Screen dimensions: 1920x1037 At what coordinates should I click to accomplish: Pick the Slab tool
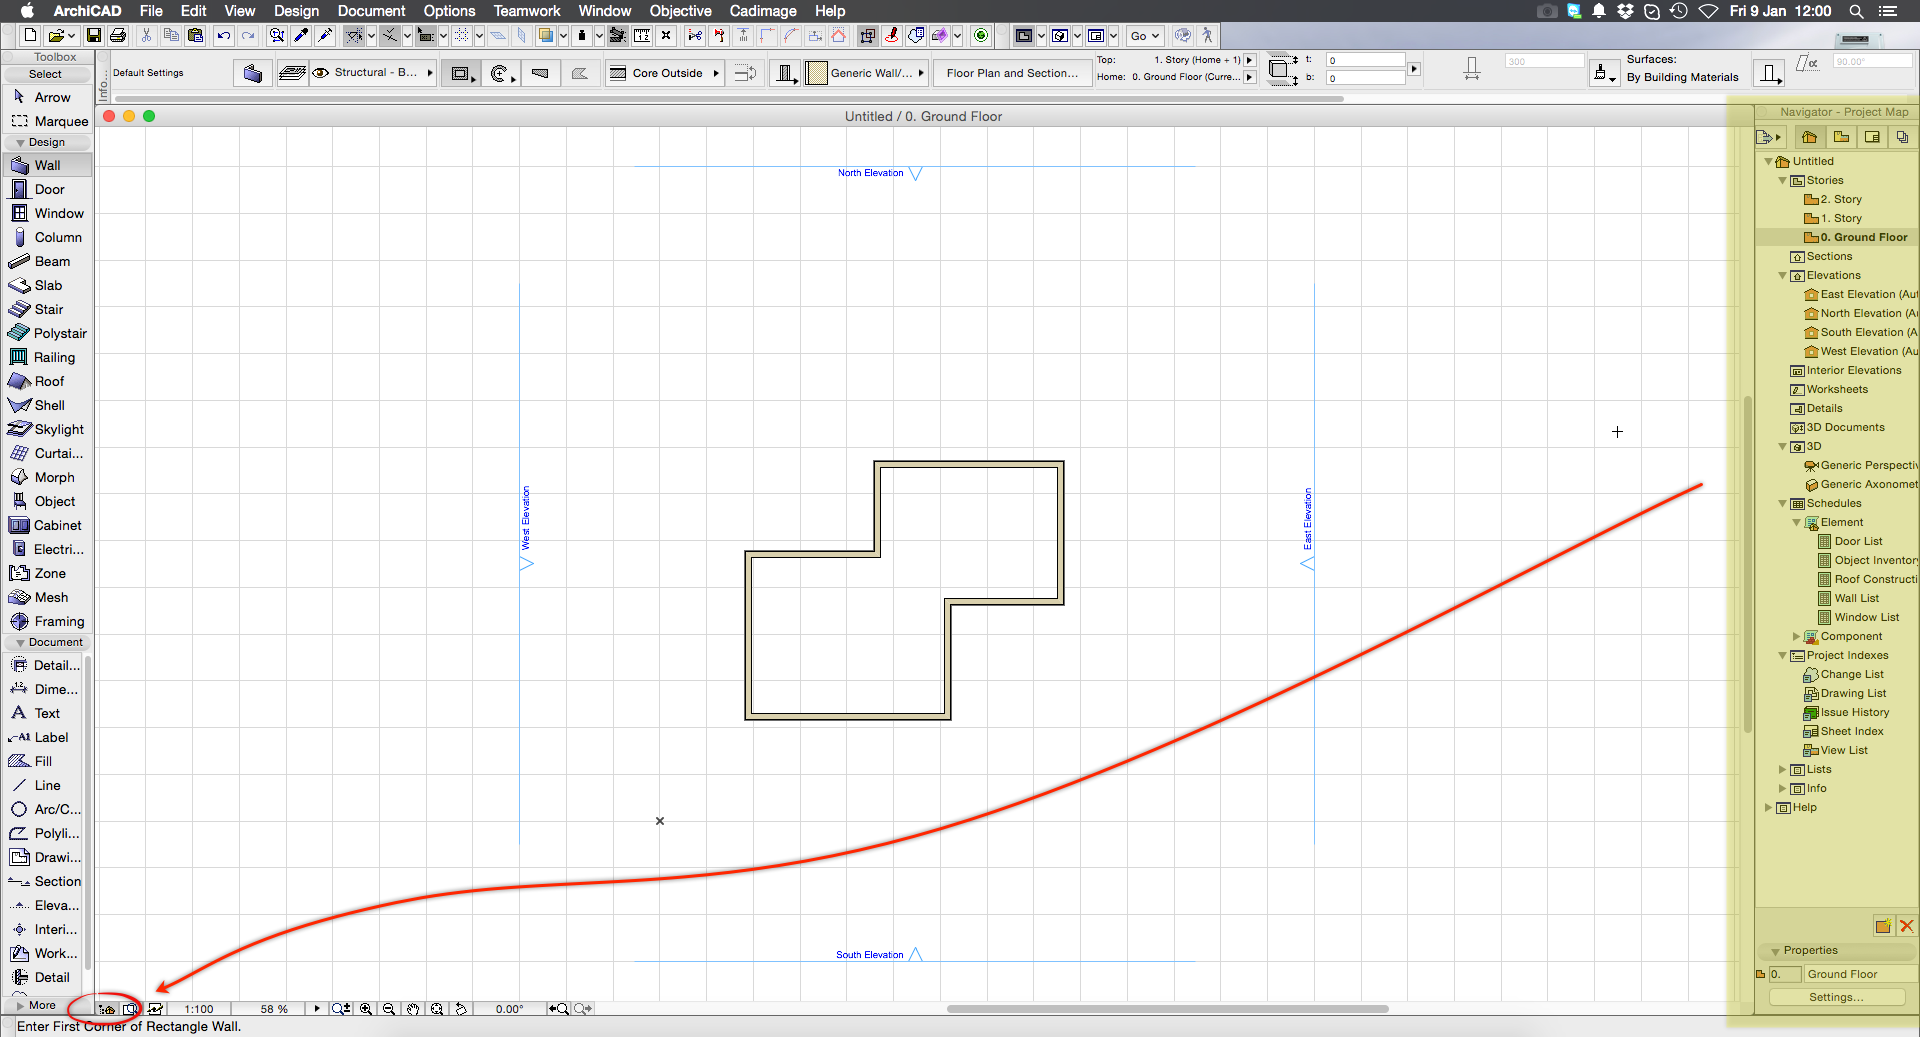[48, 285]
